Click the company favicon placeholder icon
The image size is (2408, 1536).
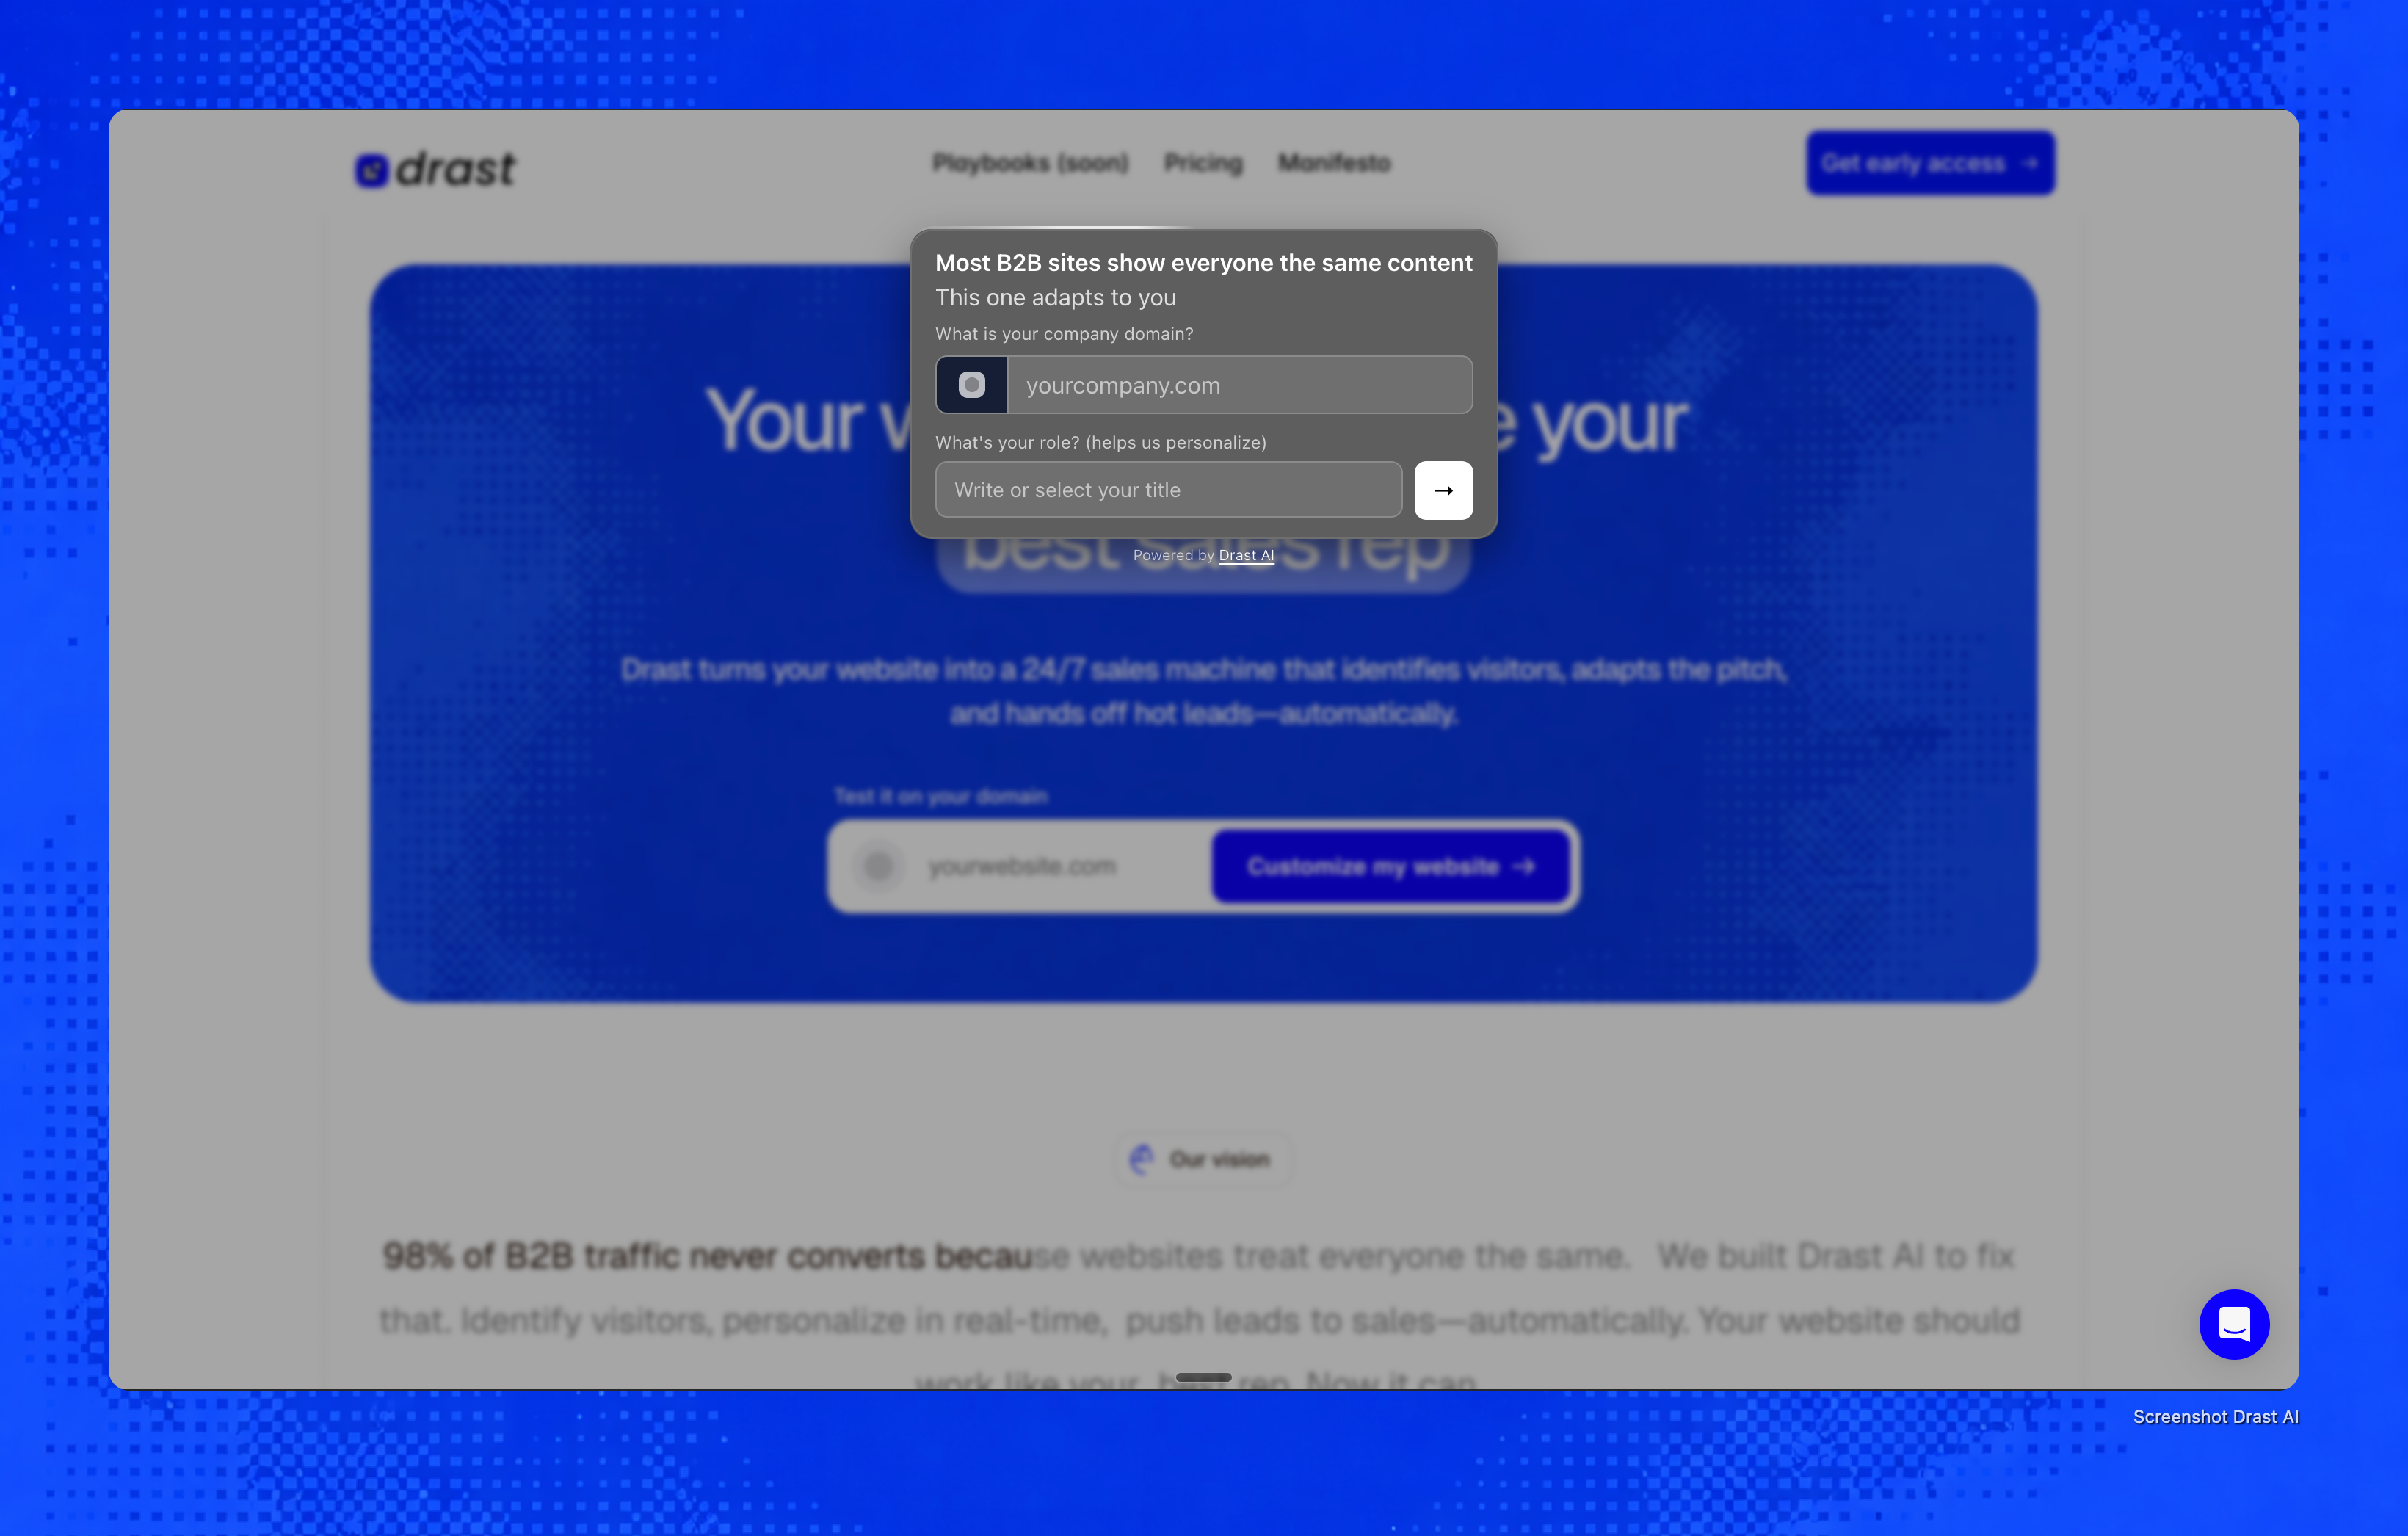971,385
